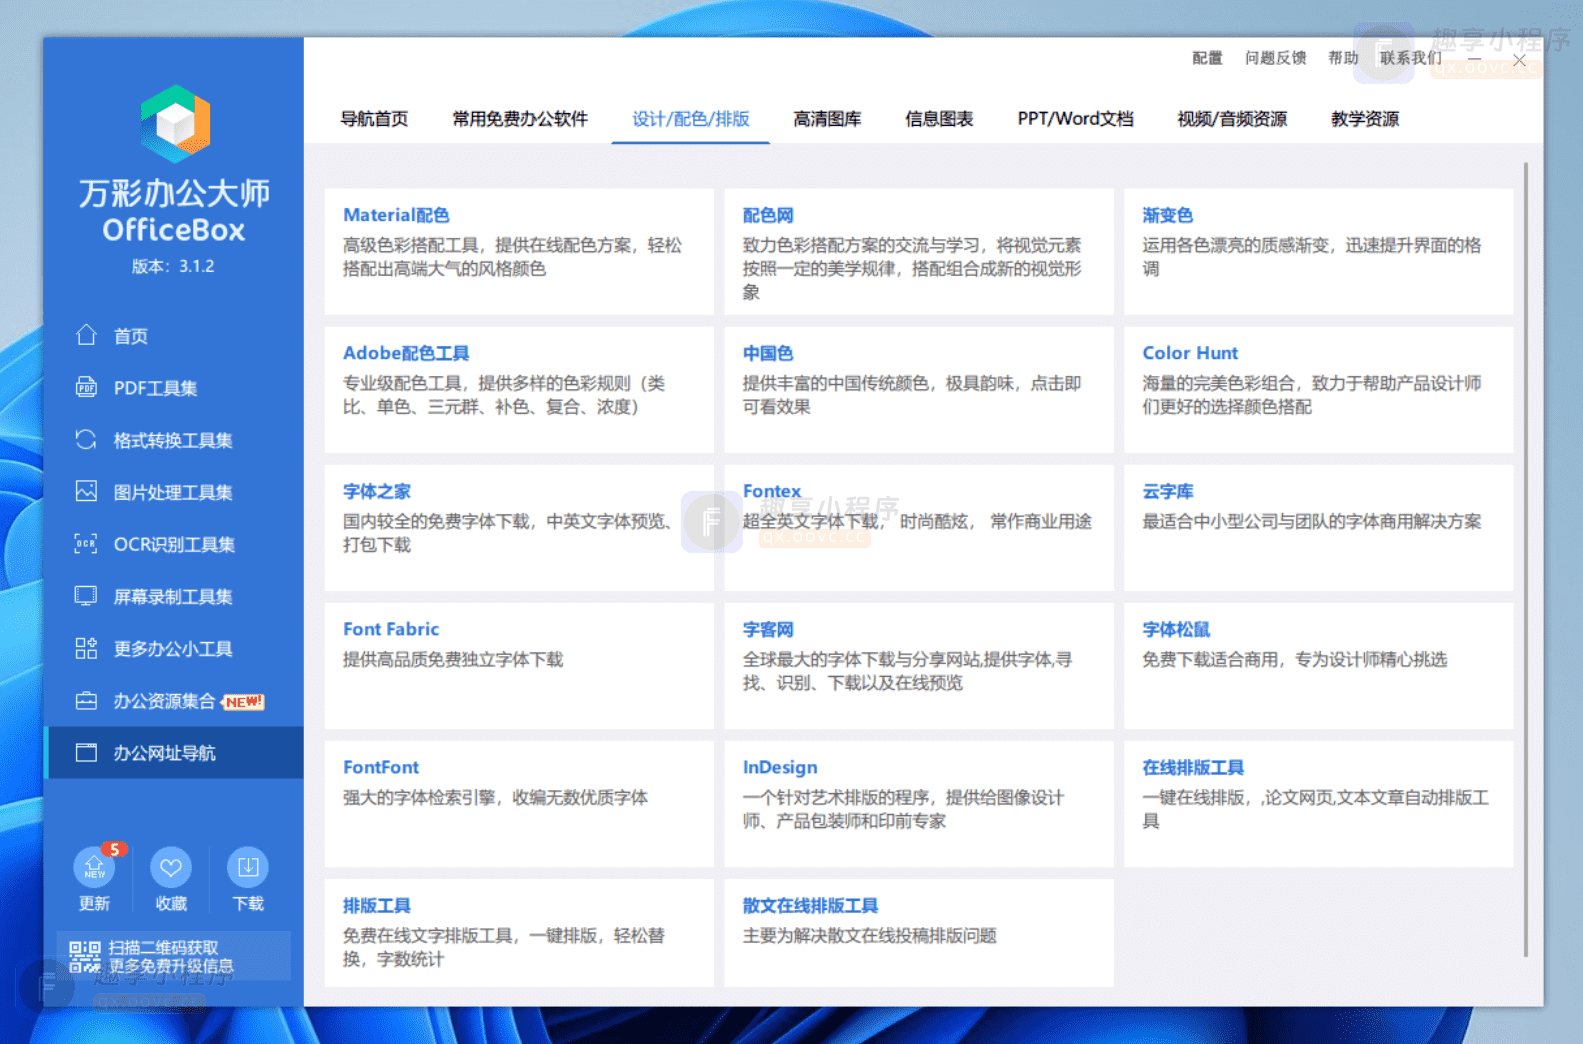Open the Color Hunt link
1583x1044 pixels.
click(1190, 353)
